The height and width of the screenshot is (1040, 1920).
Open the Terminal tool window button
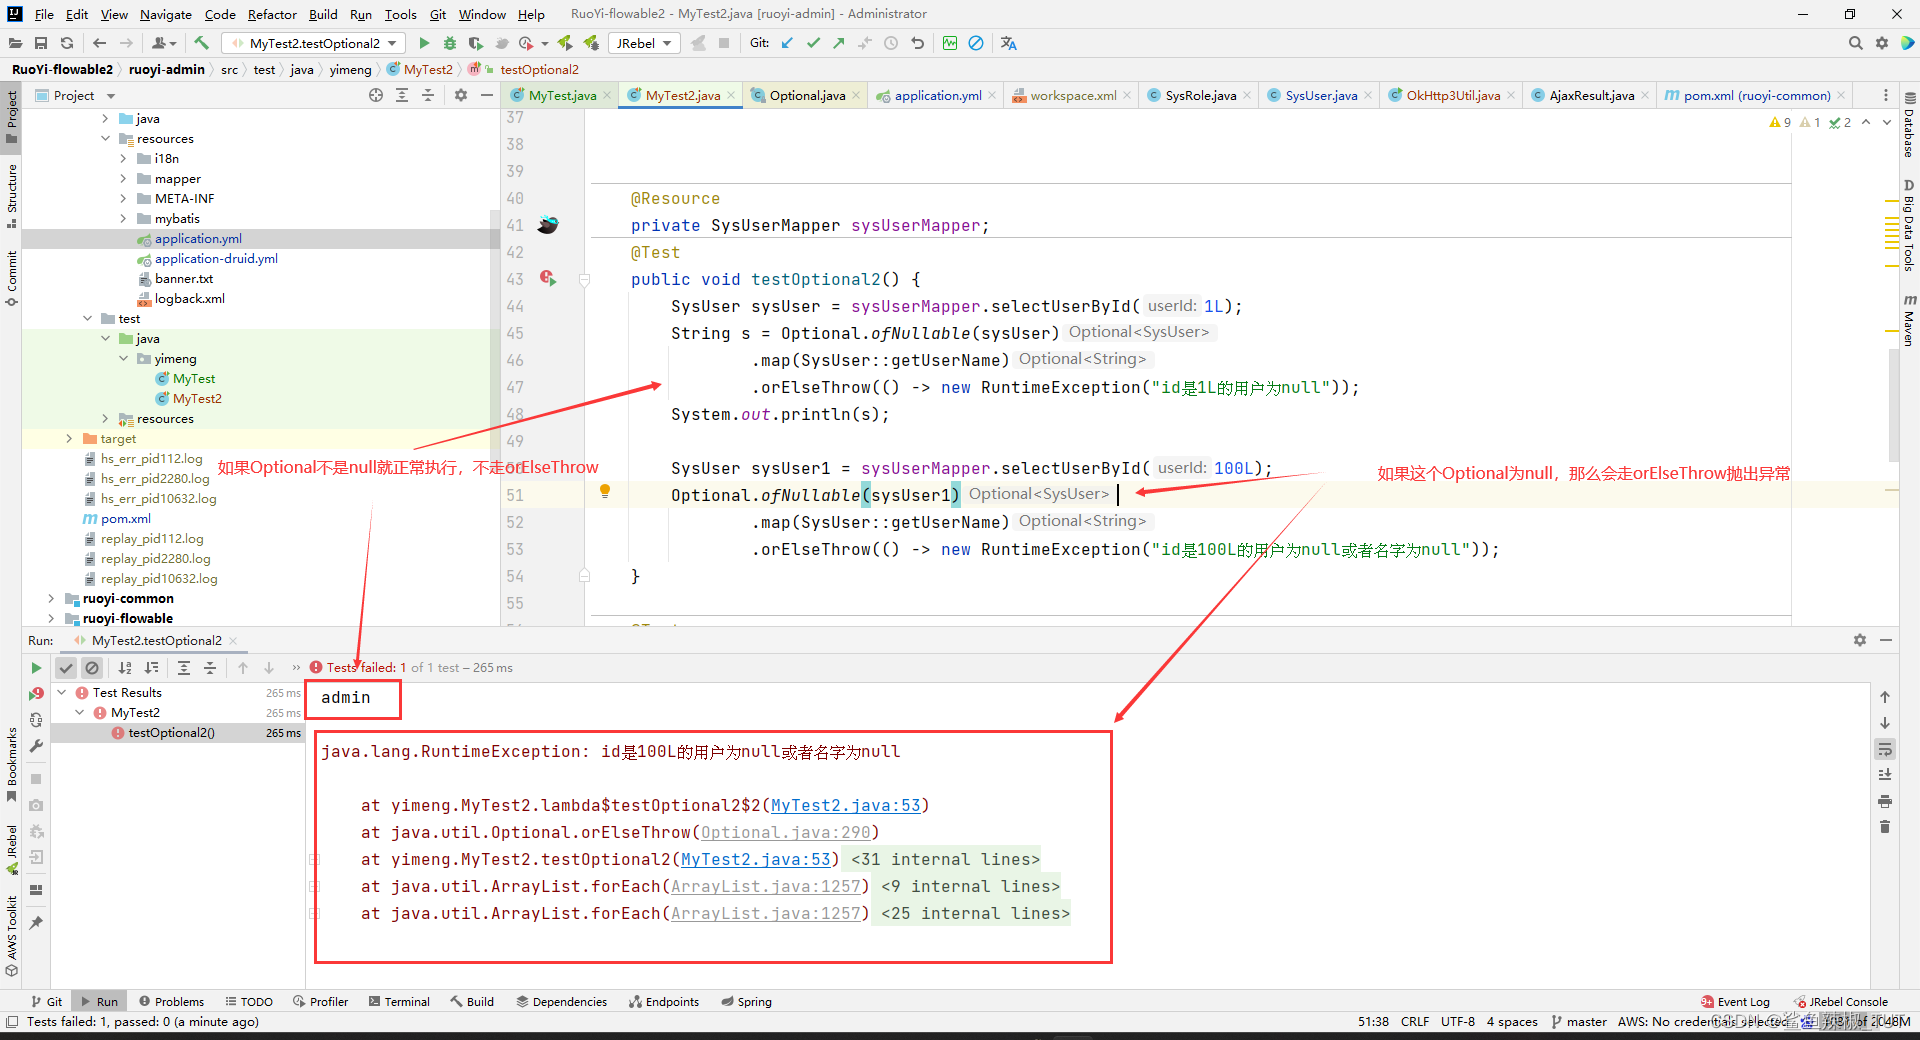pos(399,1001)
